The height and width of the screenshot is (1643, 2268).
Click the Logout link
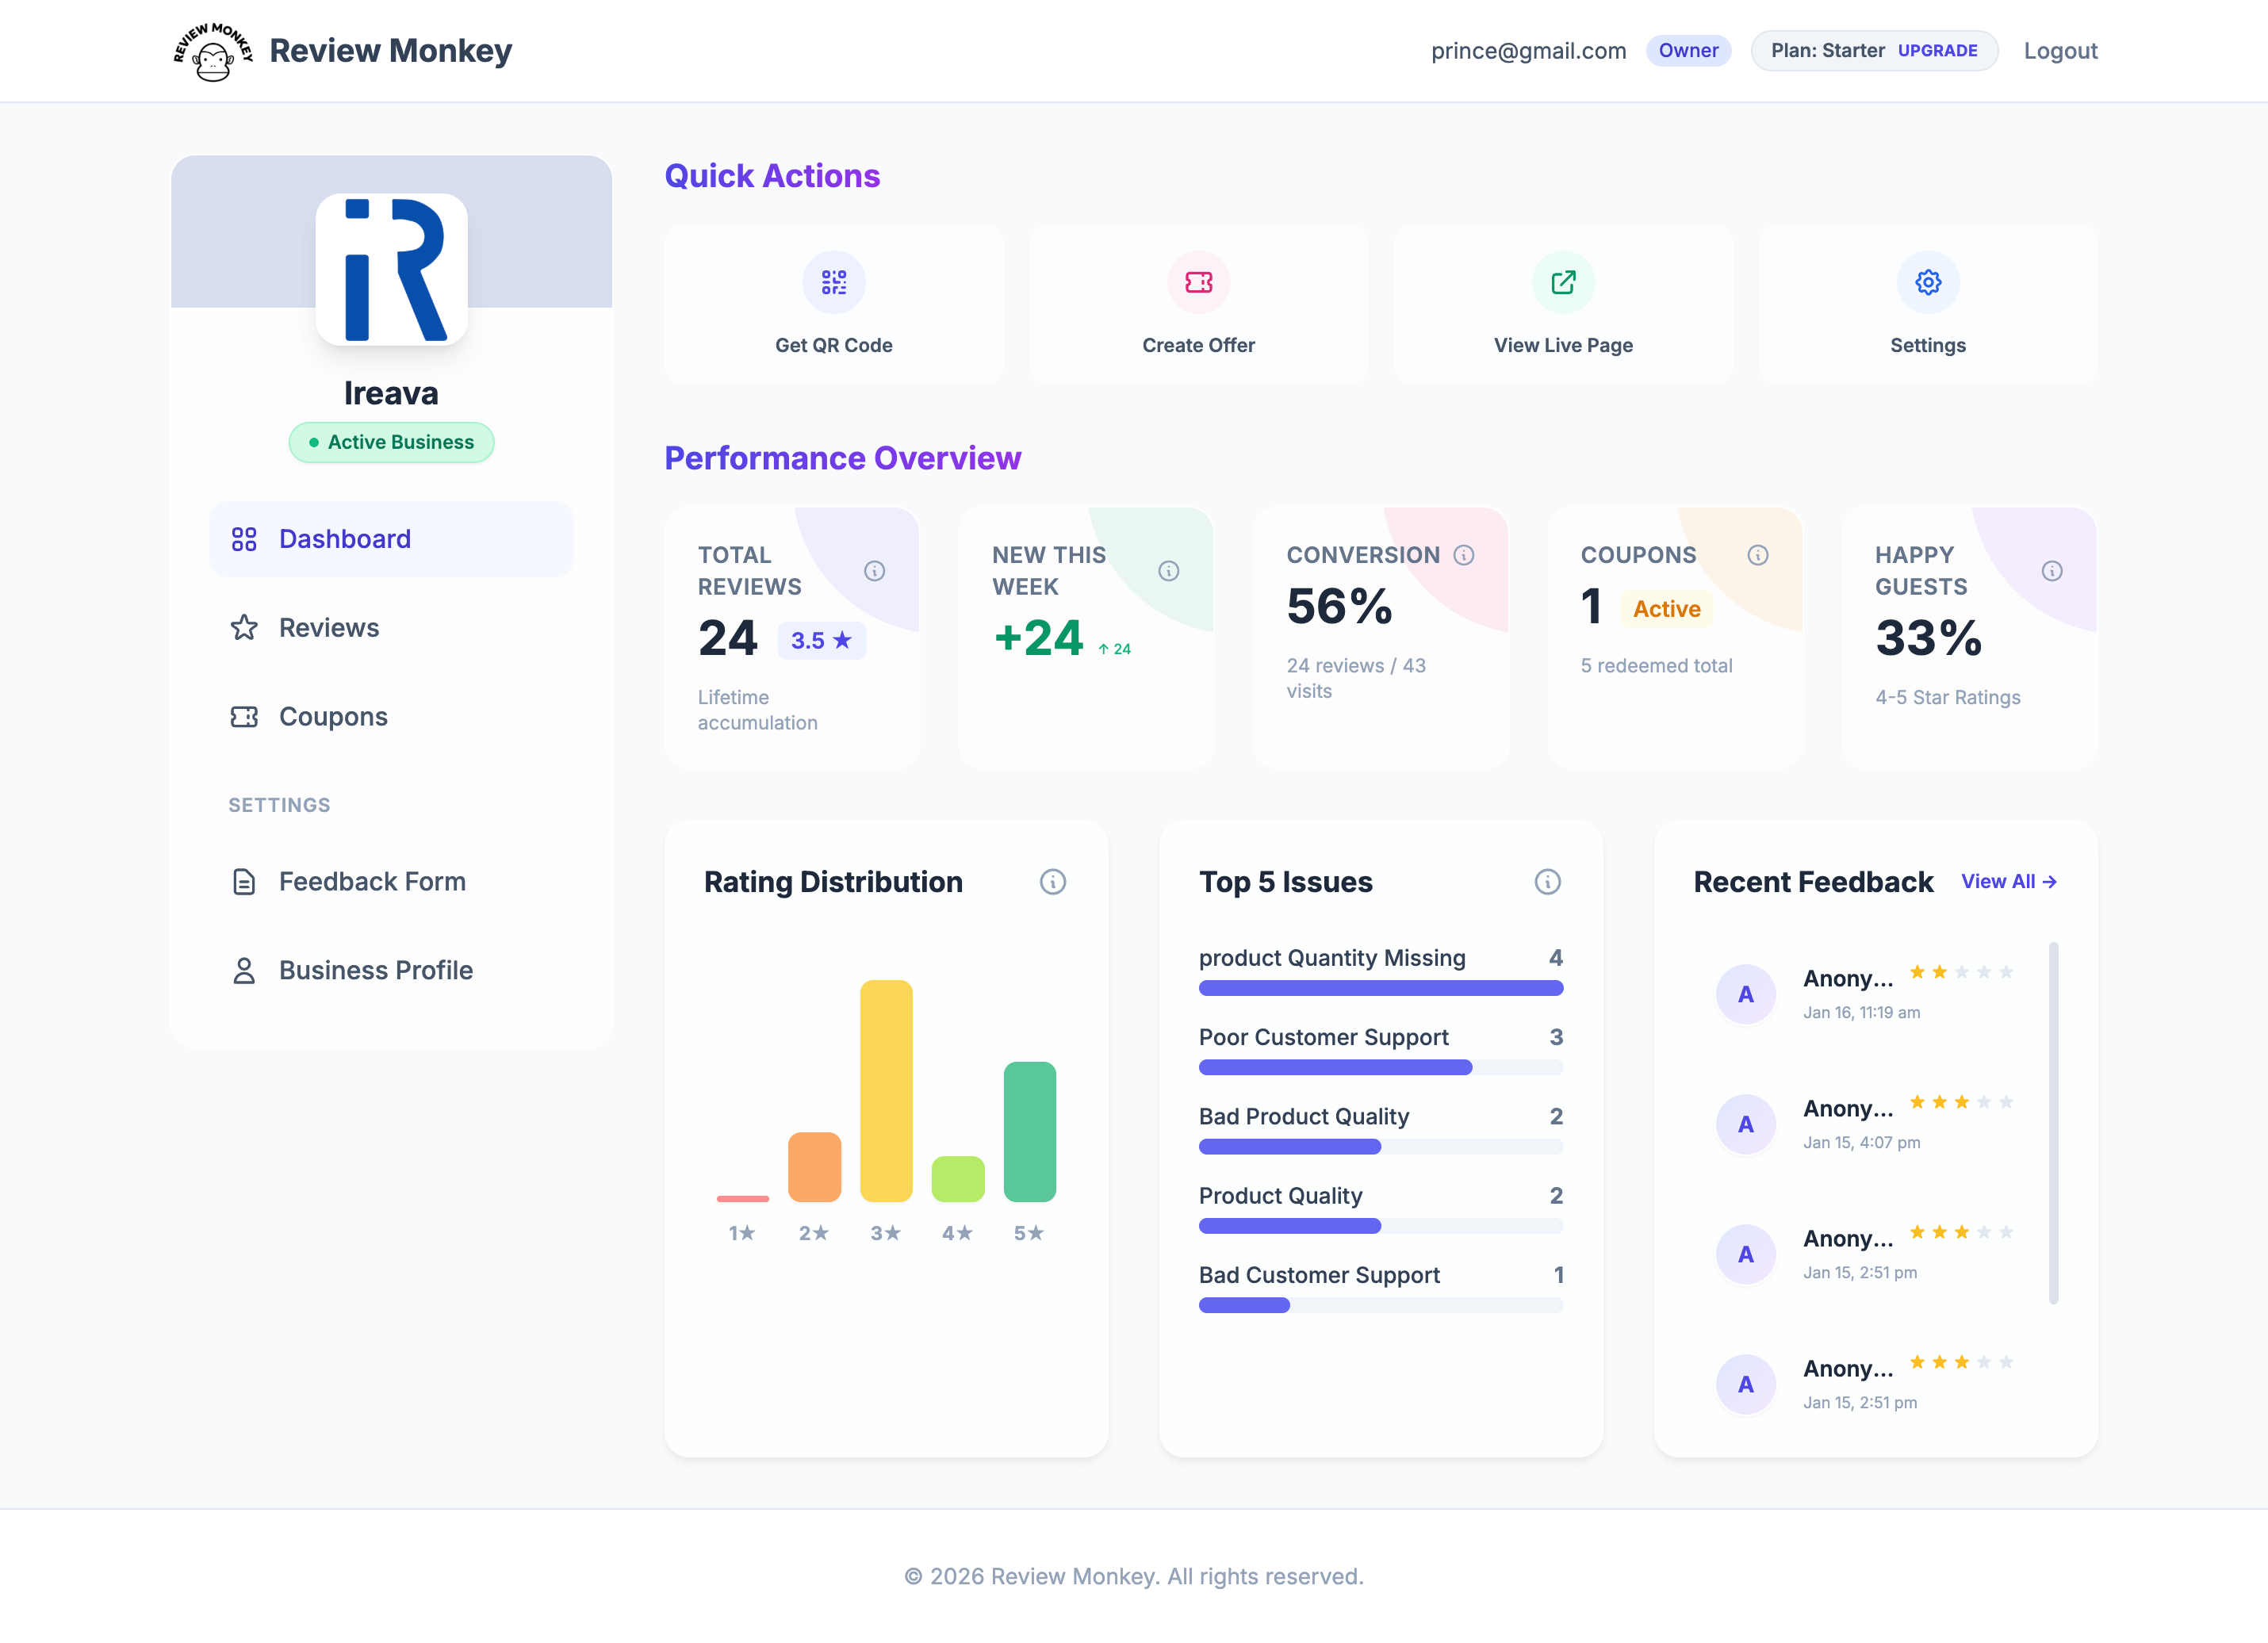(x=2060, y=50)
